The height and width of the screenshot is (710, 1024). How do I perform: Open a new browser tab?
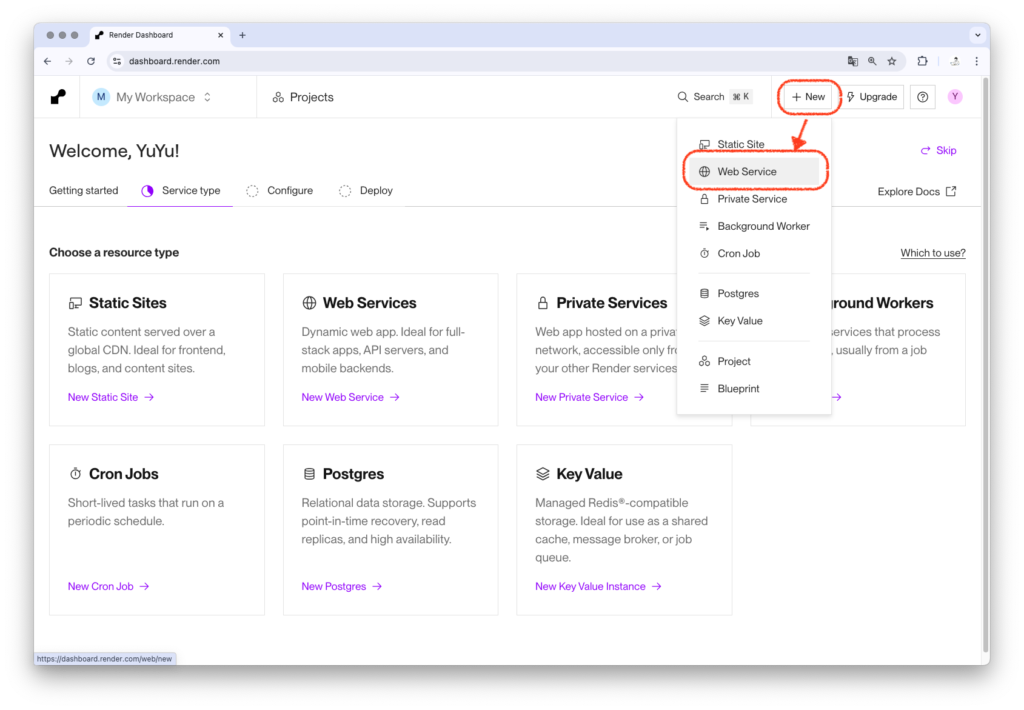tap(242, 35)
